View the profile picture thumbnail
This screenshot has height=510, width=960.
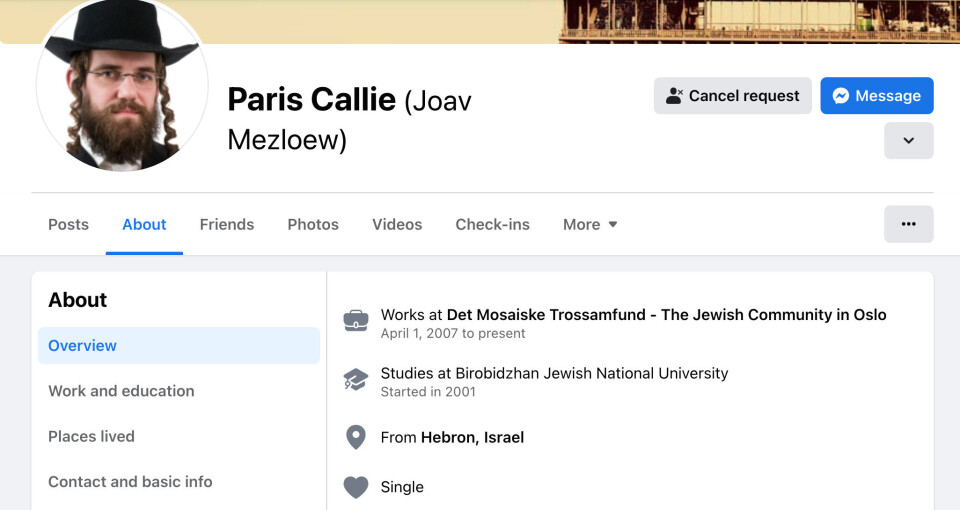pos(122,88)
